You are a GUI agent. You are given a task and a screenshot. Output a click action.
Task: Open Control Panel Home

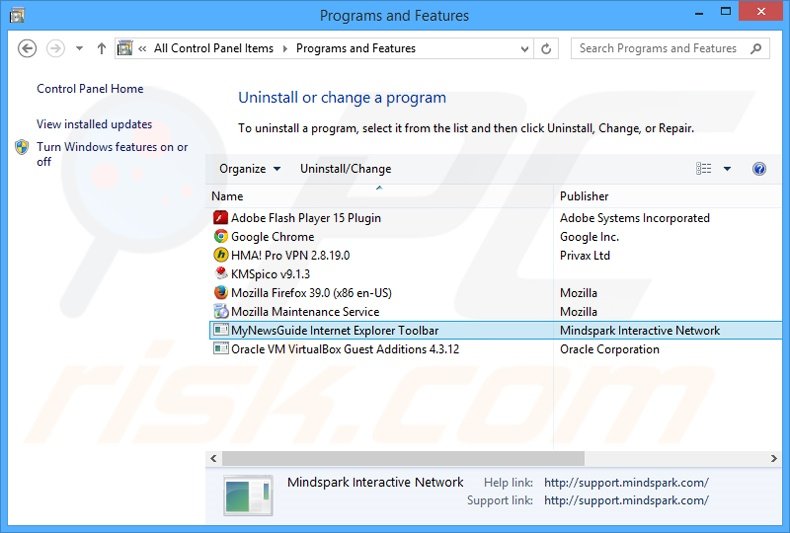coord(90,89)
